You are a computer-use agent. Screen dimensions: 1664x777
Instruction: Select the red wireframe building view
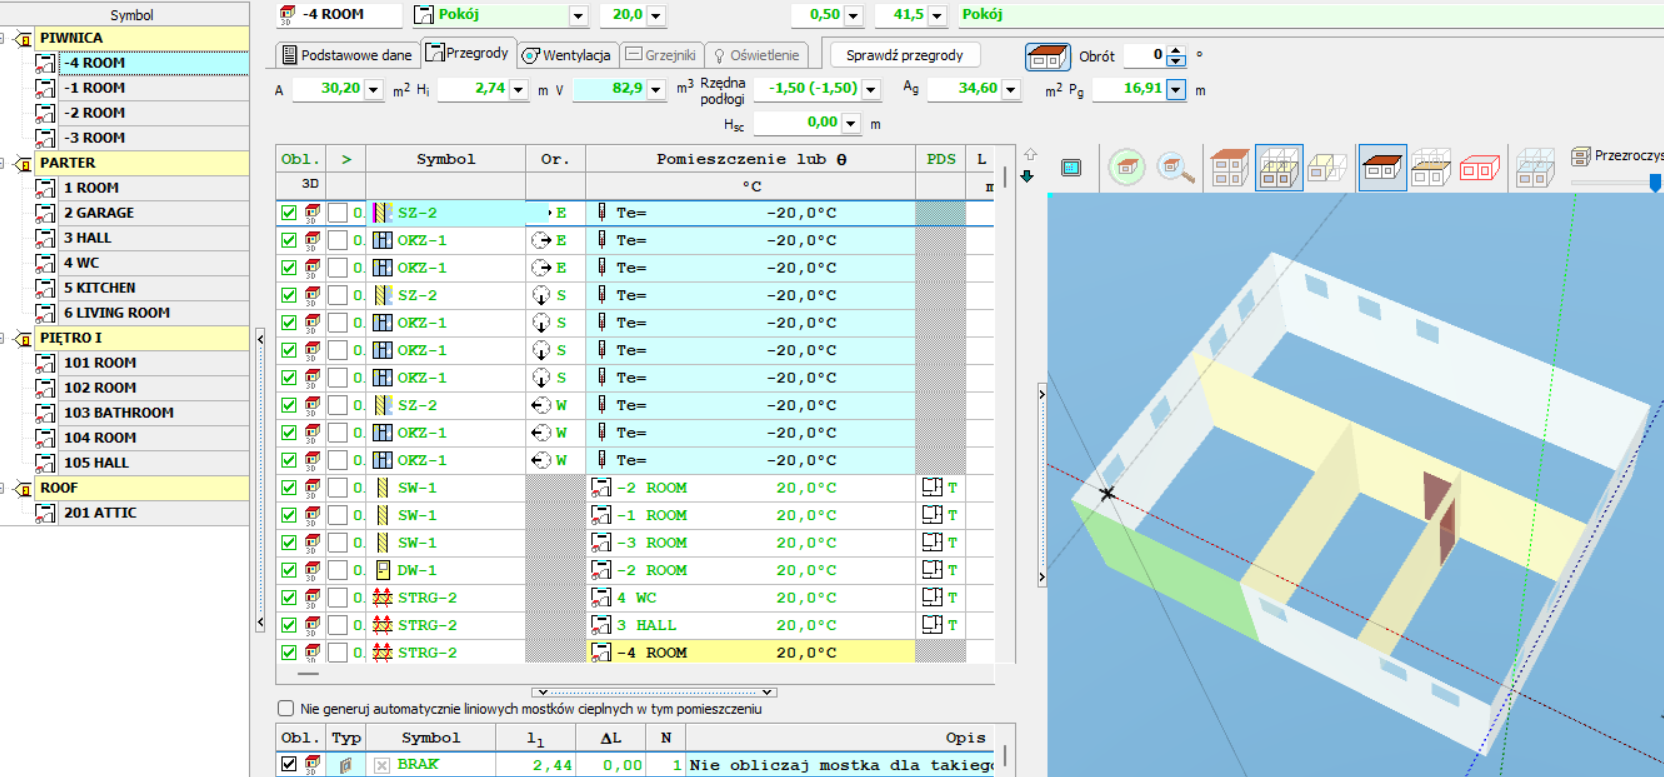pyautogui.click(x=1479, y=168)
